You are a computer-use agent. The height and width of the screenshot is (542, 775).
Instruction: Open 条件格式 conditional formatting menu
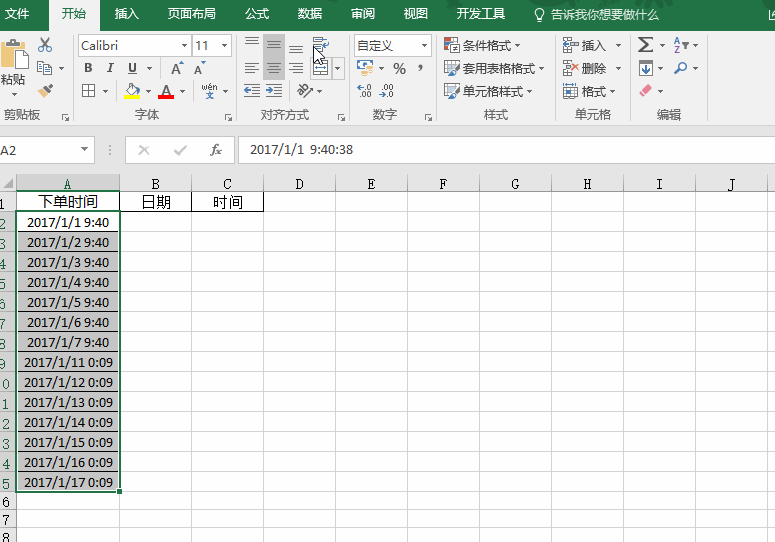click(482, 45)
